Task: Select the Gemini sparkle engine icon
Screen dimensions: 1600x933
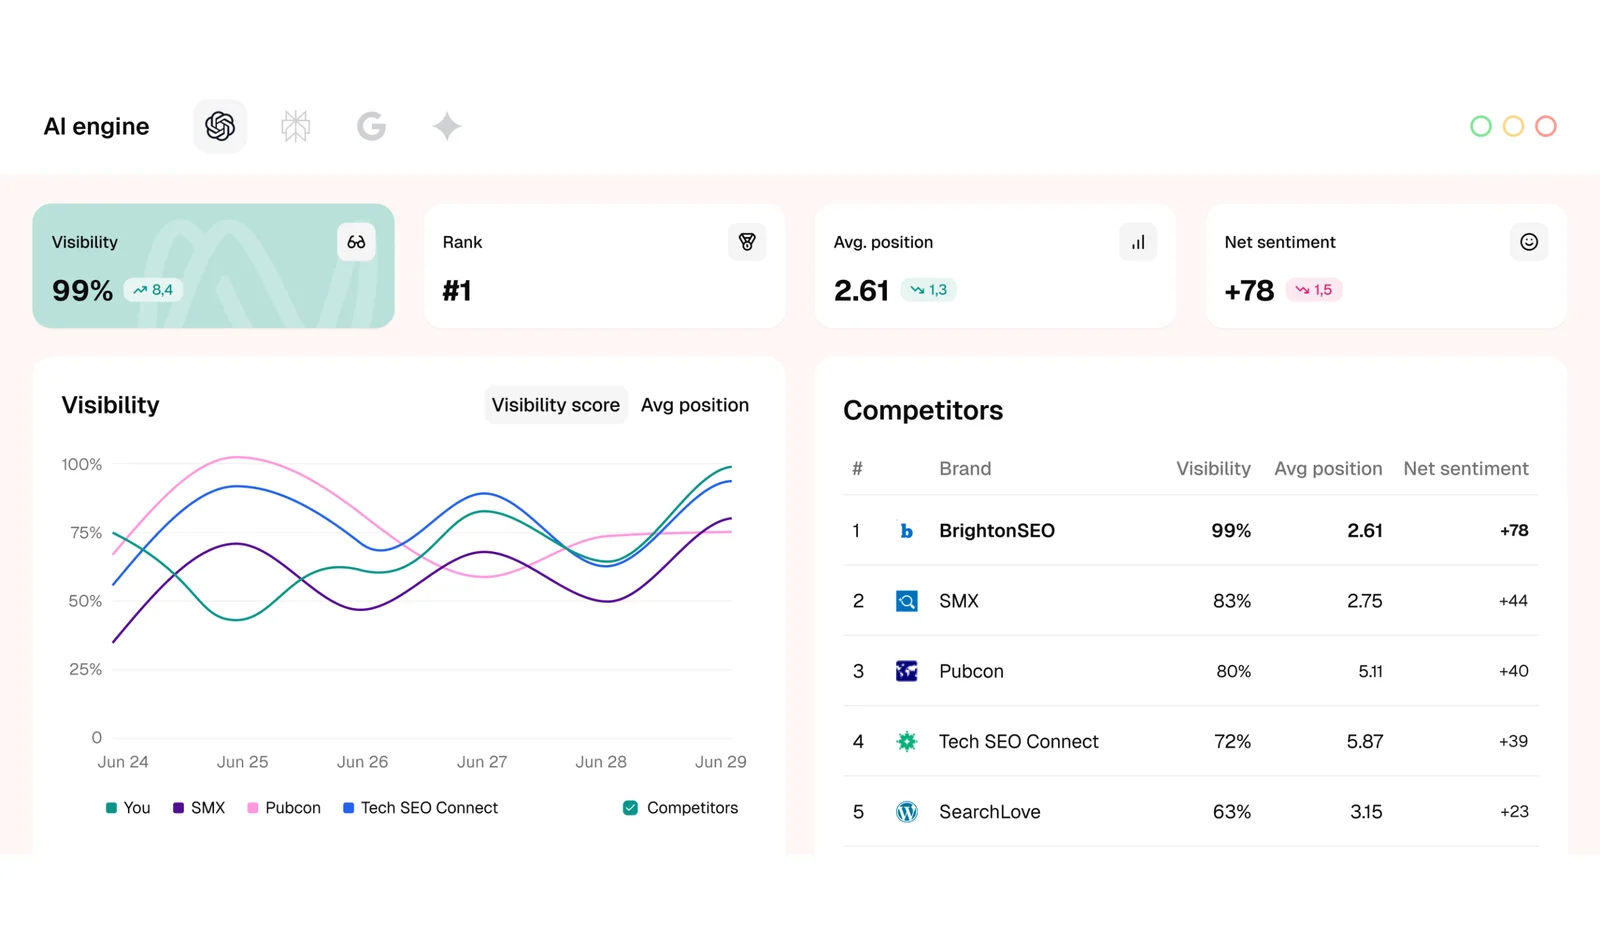Action: 447,126
